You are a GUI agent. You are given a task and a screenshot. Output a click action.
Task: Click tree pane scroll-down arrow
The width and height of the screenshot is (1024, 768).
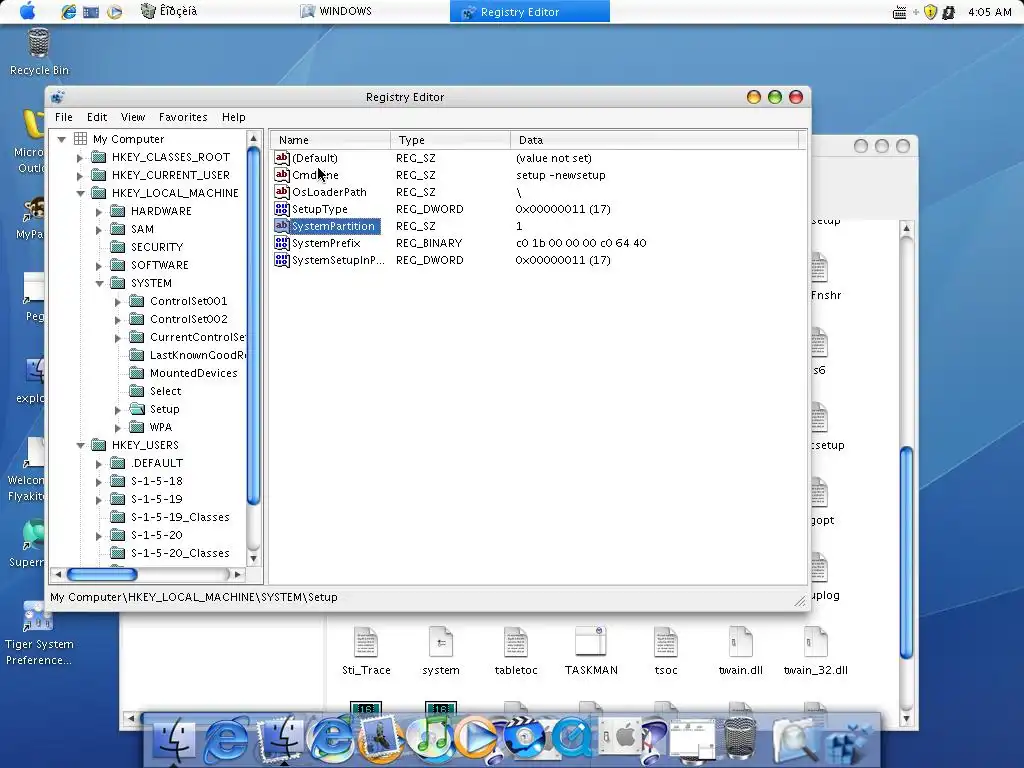coord(253,559)
